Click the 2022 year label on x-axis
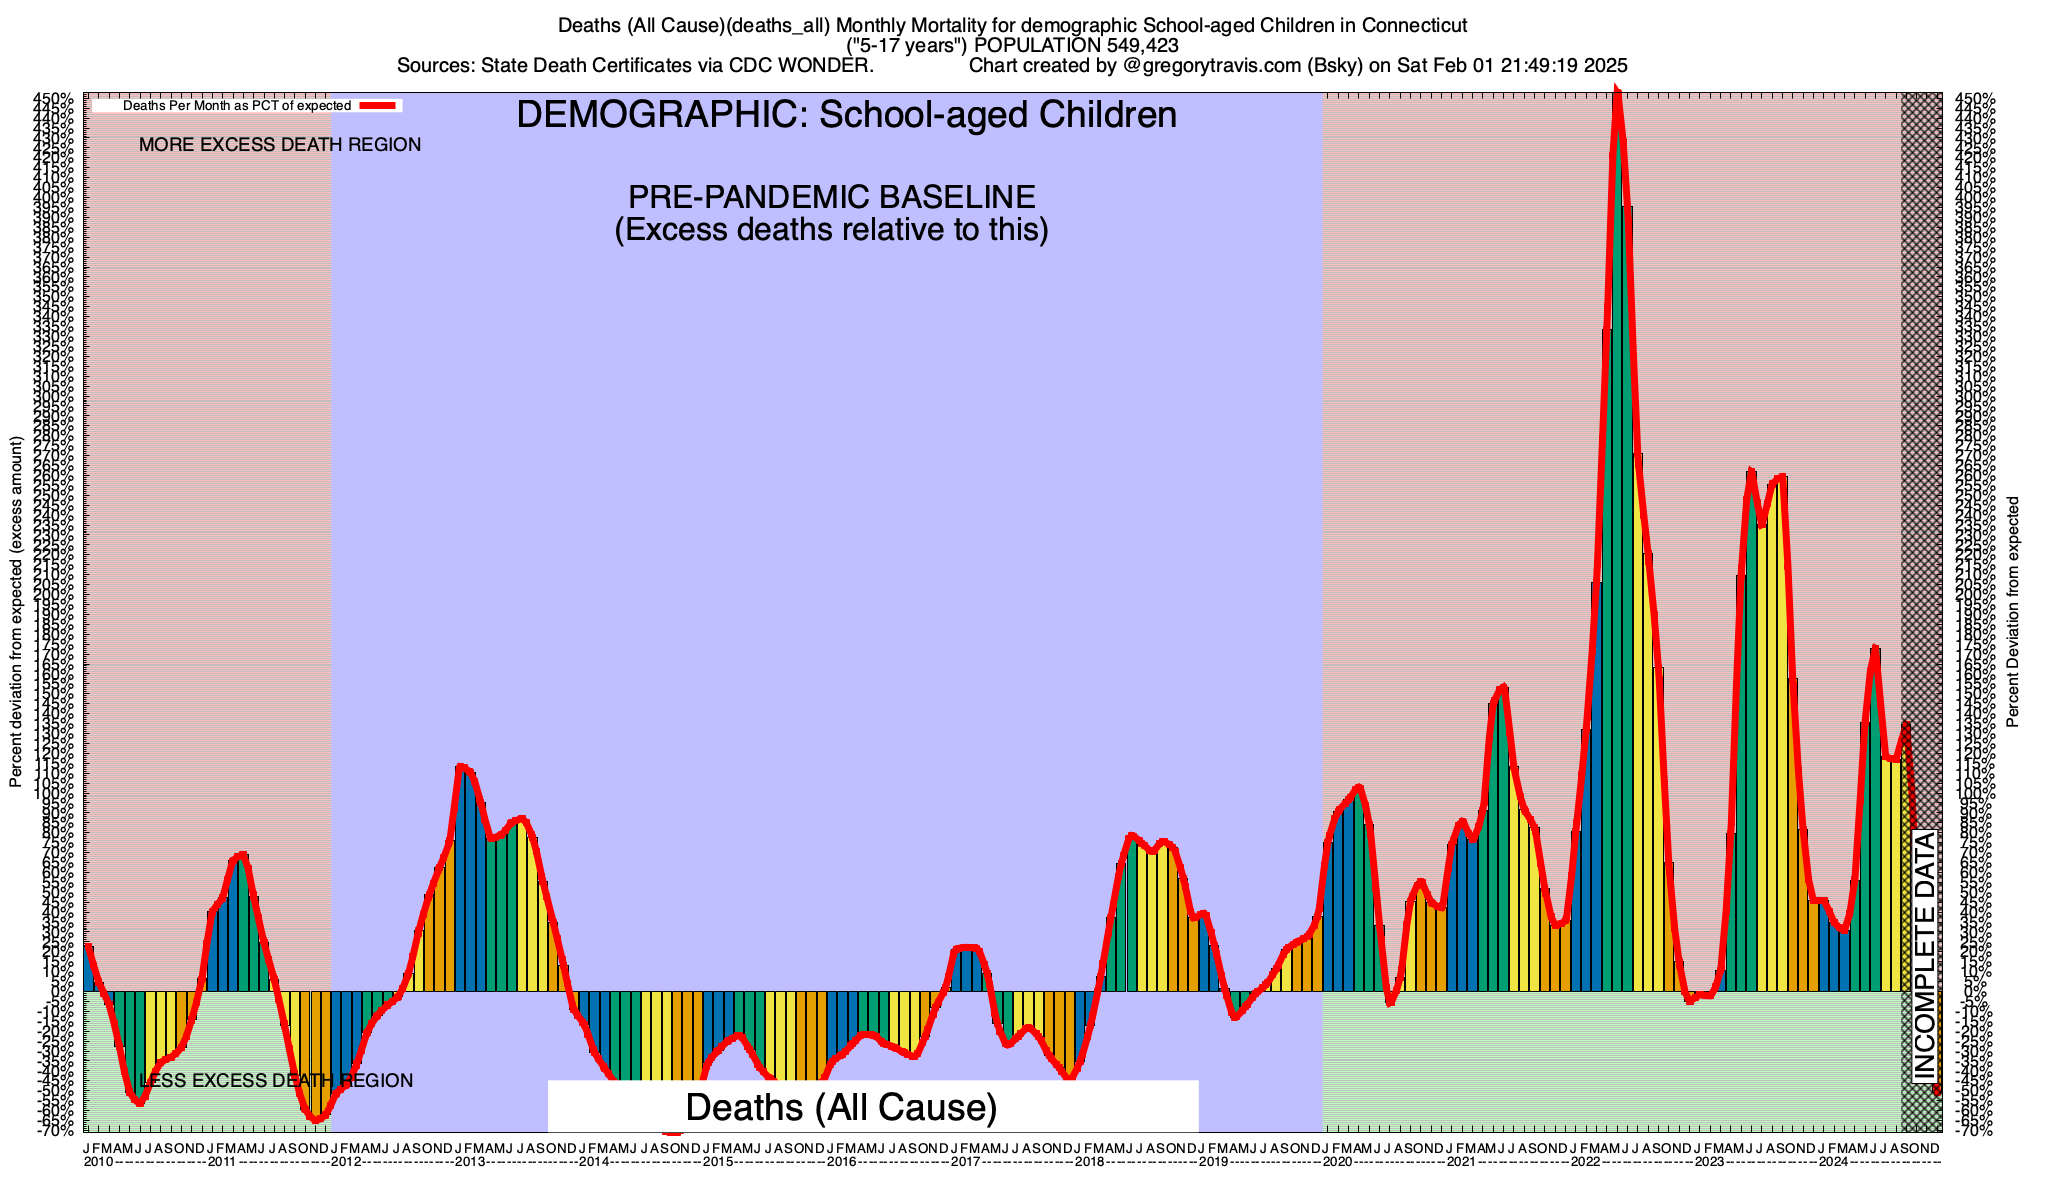Screen dimensions: 2048x1200 pyautogui.click(x=1585, y=1162)
